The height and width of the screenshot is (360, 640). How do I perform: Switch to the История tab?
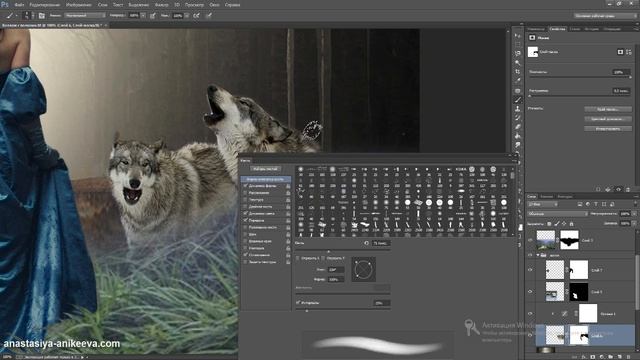tap(591, 29)
